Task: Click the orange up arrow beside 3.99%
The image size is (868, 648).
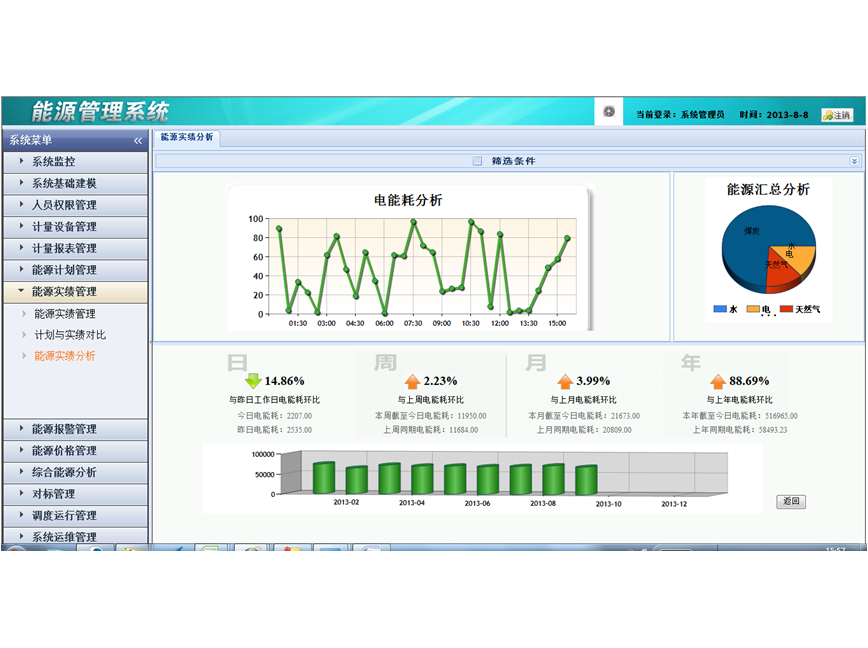Action: (565, 381)
